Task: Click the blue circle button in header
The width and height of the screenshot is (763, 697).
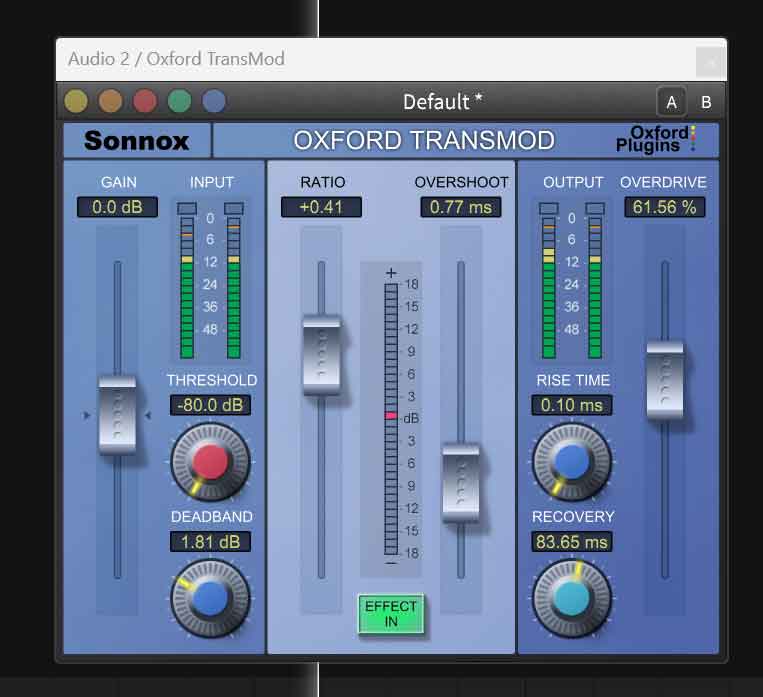Action: (x=213, y=101)
